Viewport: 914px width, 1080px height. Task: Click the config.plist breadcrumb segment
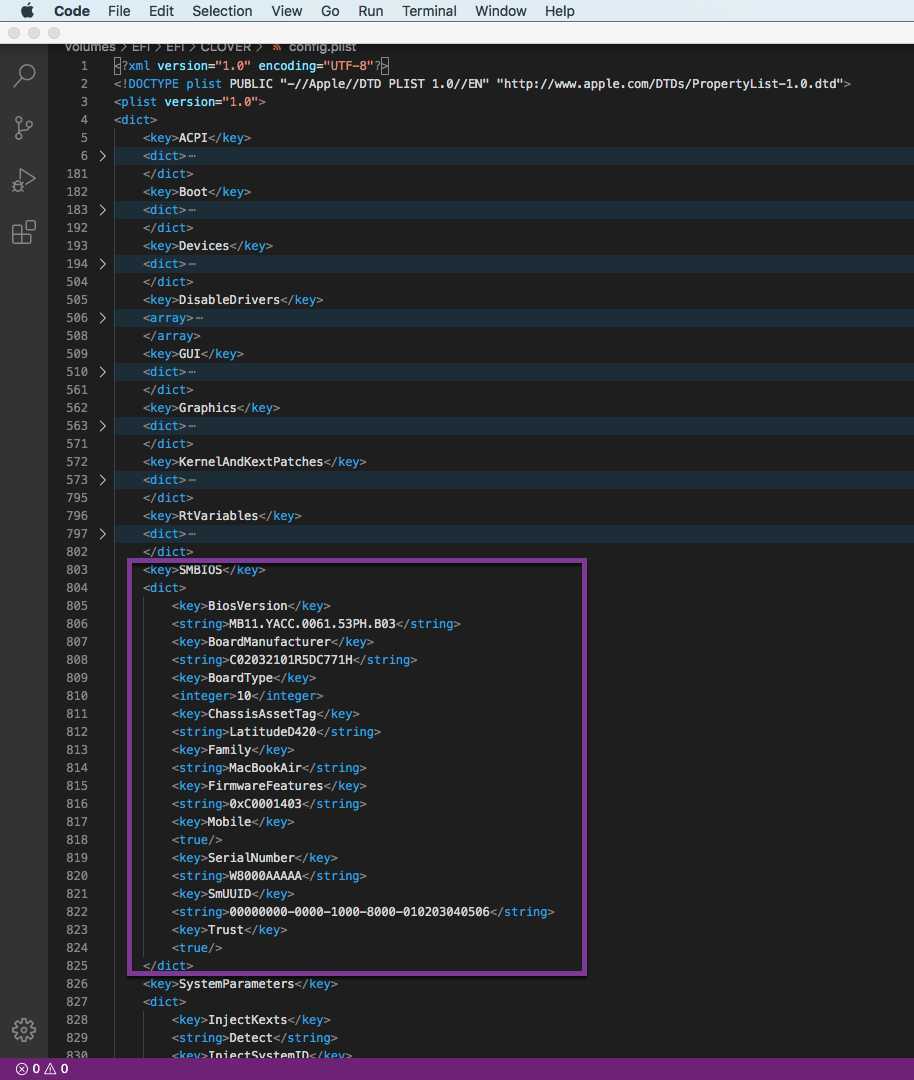pyautogui.click(x=322, y=47)
